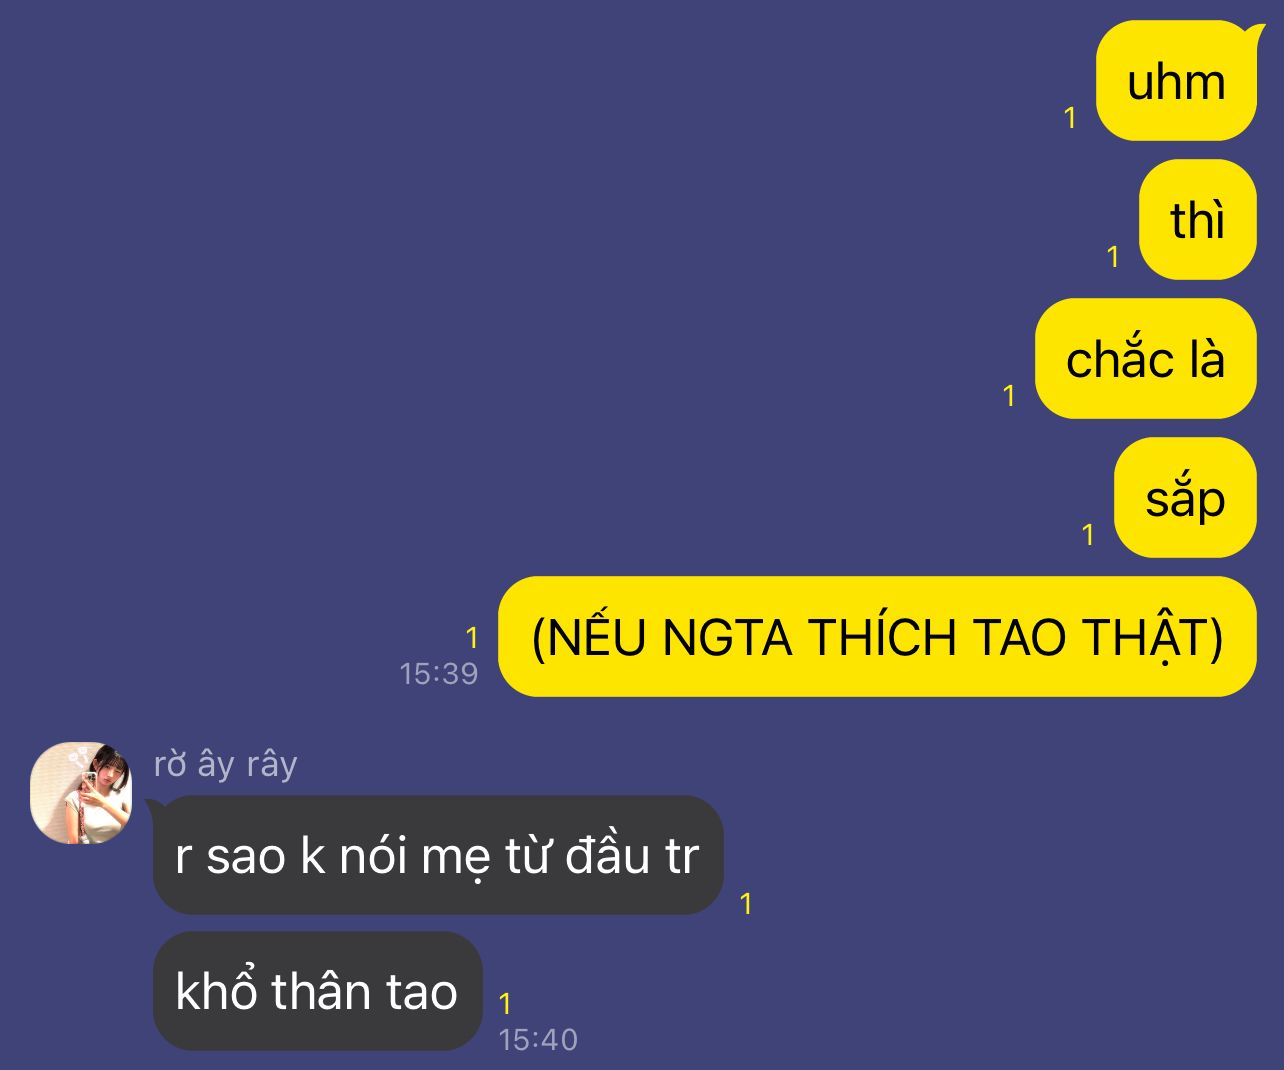Select the 'chắc là' message bubble
This screenshot has height=1070, width=1284.
coord(1145,358)
